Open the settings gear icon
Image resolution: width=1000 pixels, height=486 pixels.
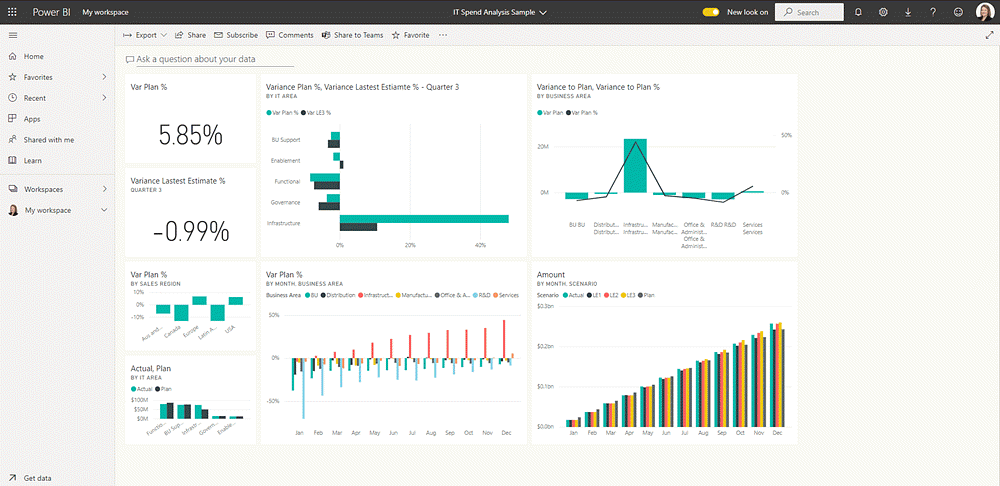click(883, 12)
